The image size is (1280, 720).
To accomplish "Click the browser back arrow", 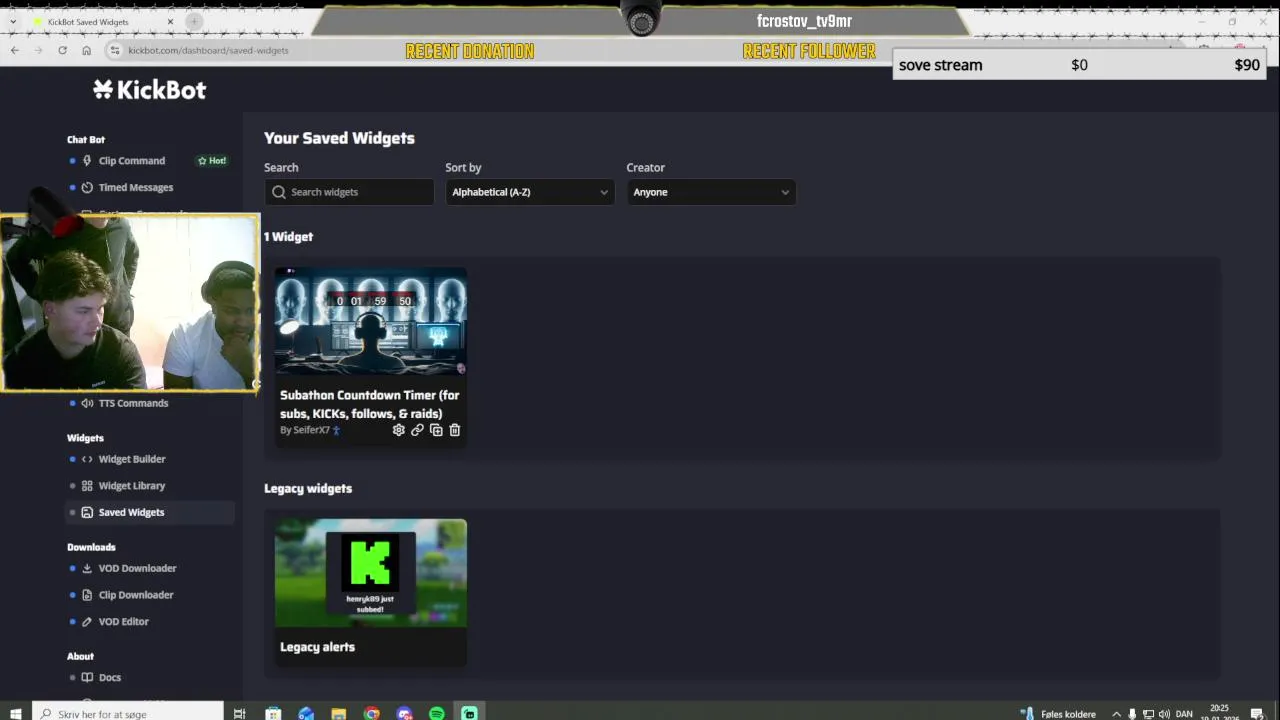I will [x=14, y=50].
